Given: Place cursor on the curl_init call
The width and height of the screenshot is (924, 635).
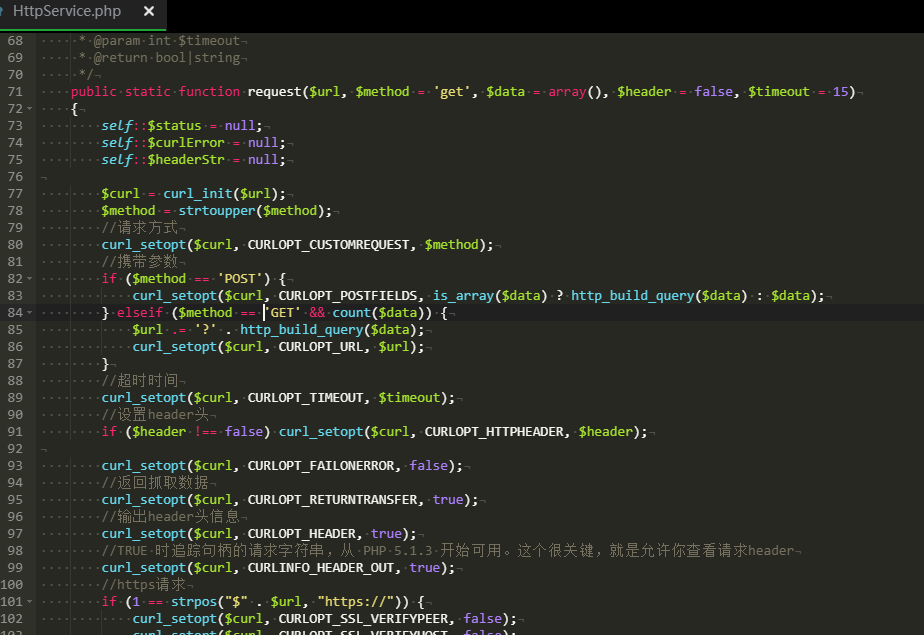Looking at the screenshot, I should pos(197,193).
